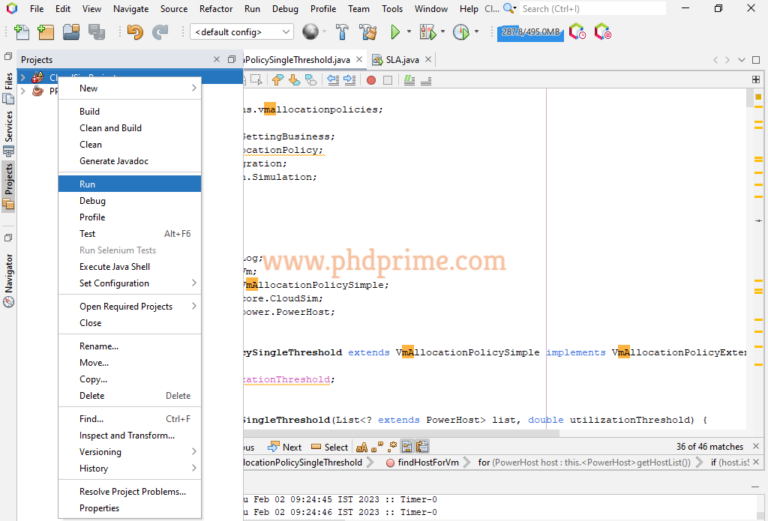Choose Clean and Build in context menu
The image size is (768, 521).
[x=110, y=128]
